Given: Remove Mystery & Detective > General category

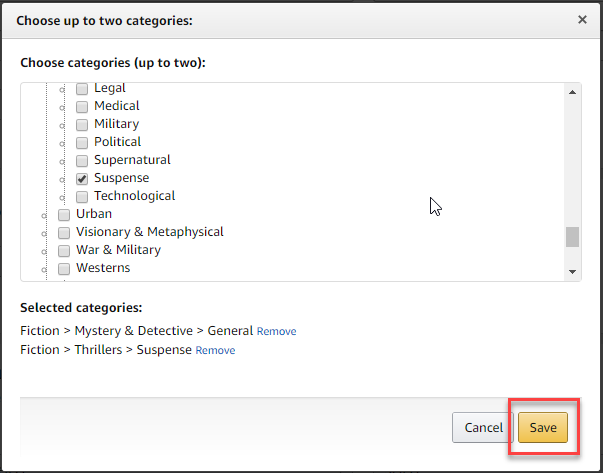Looking at the screenshot, I should (x=277, y=331).
